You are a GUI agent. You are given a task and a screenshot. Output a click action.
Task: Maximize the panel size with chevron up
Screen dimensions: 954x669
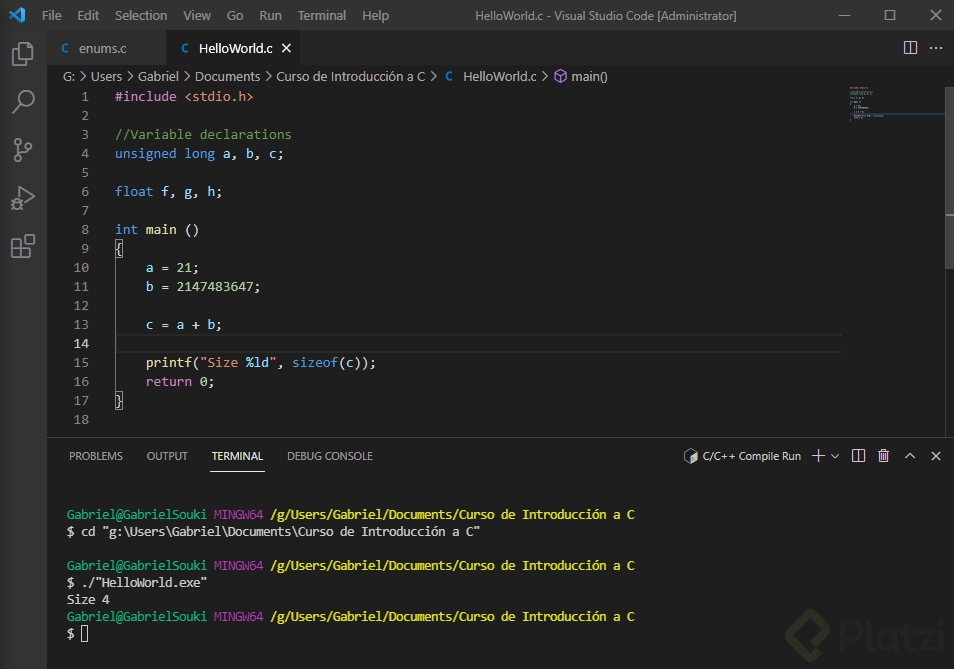(x=910, y=456)
